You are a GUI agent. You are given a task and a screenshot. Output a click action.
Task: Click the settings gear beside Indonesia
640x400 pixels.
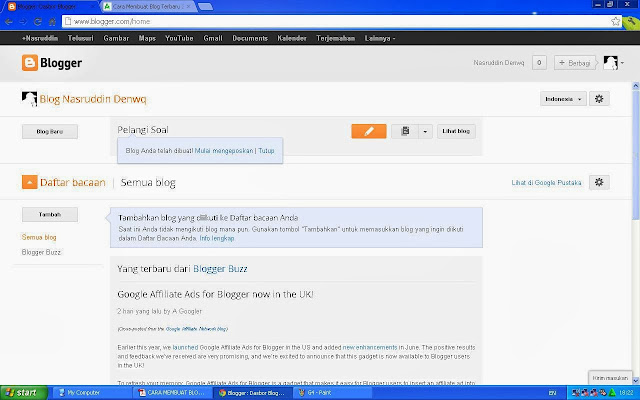pyautogui.click(x=599, y=99)
